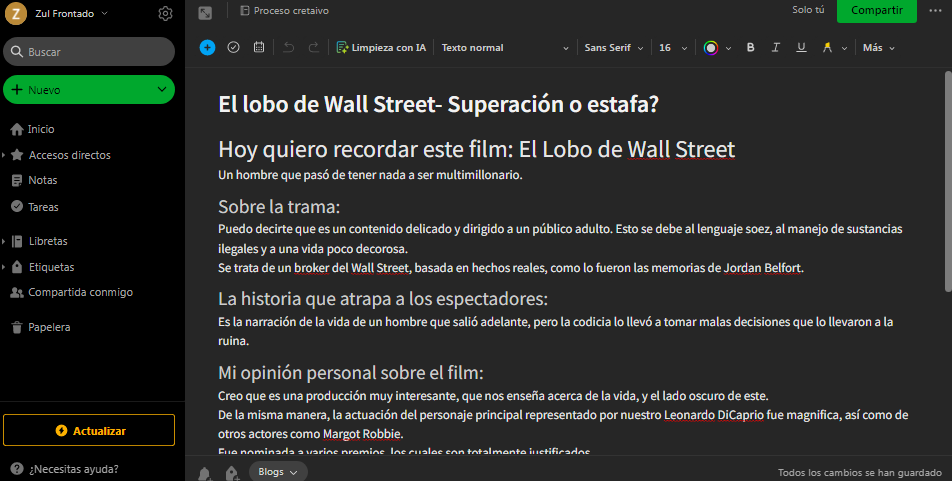Expand the Accesos directos tree arrow

tap(4, 155)
